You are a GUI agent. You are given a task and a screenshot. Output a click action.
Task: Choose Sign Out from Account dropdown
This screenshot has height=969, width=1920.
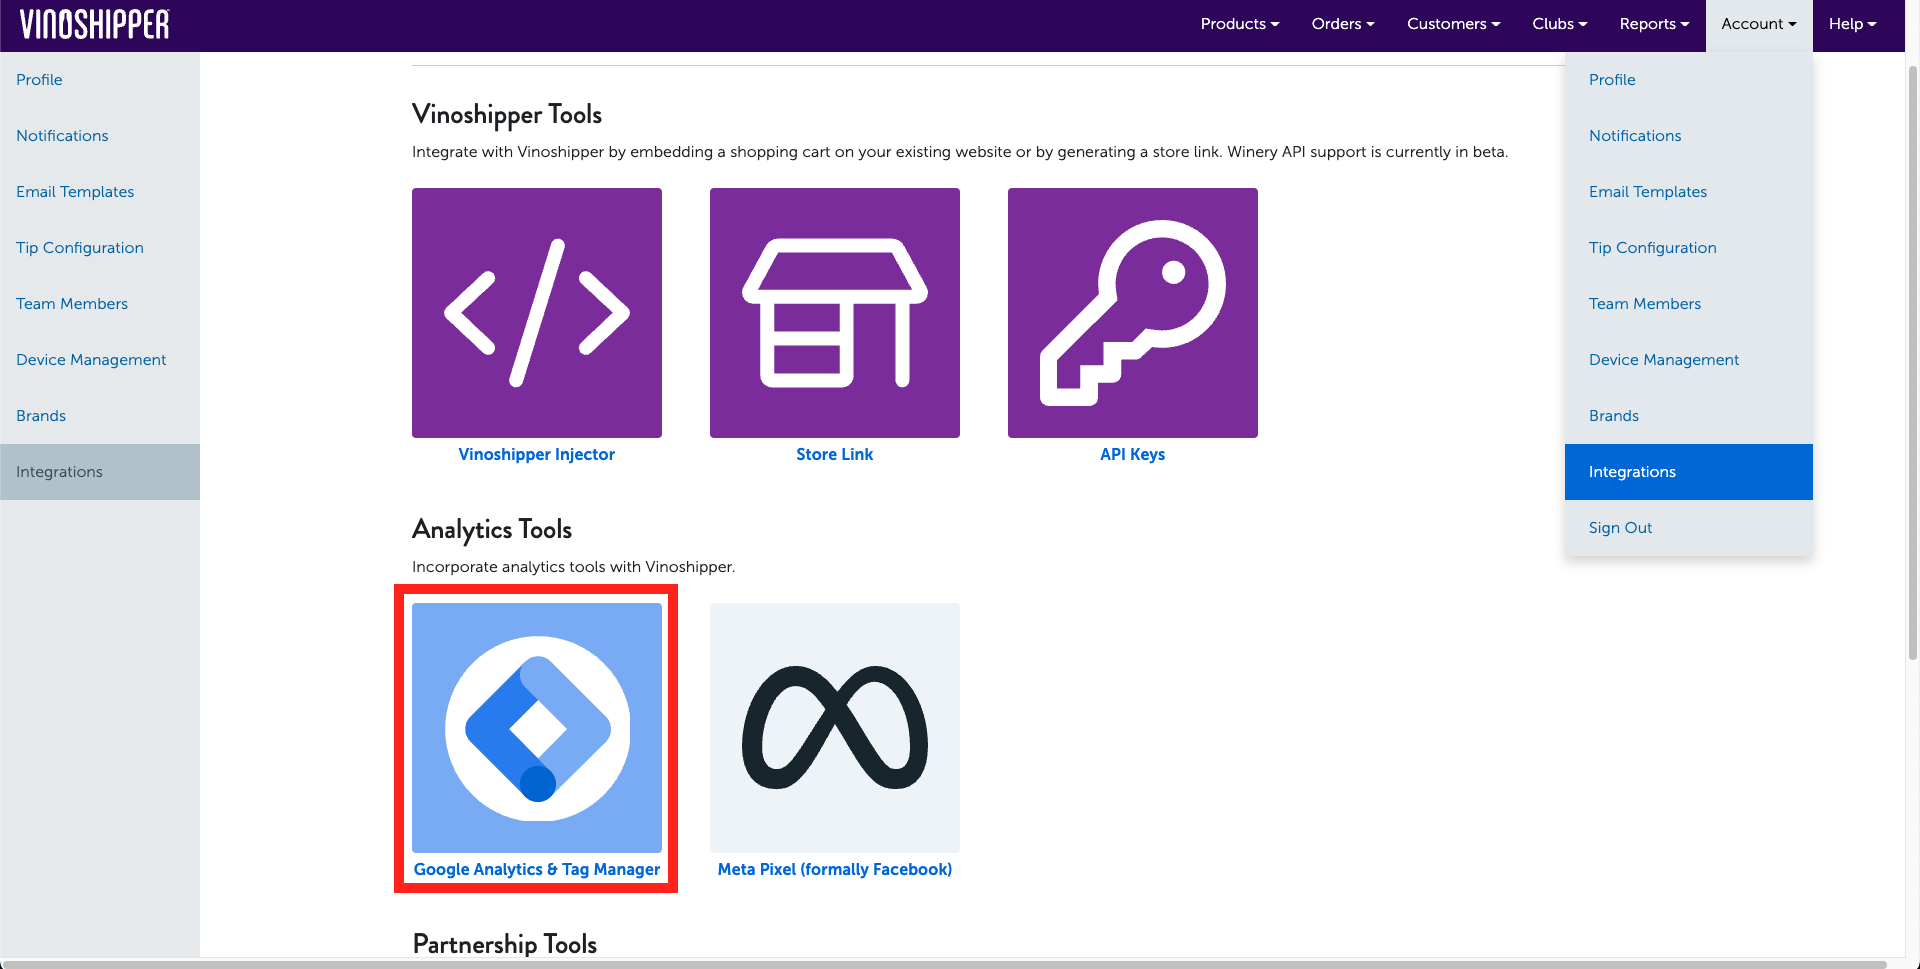[x=1689, y=528]
